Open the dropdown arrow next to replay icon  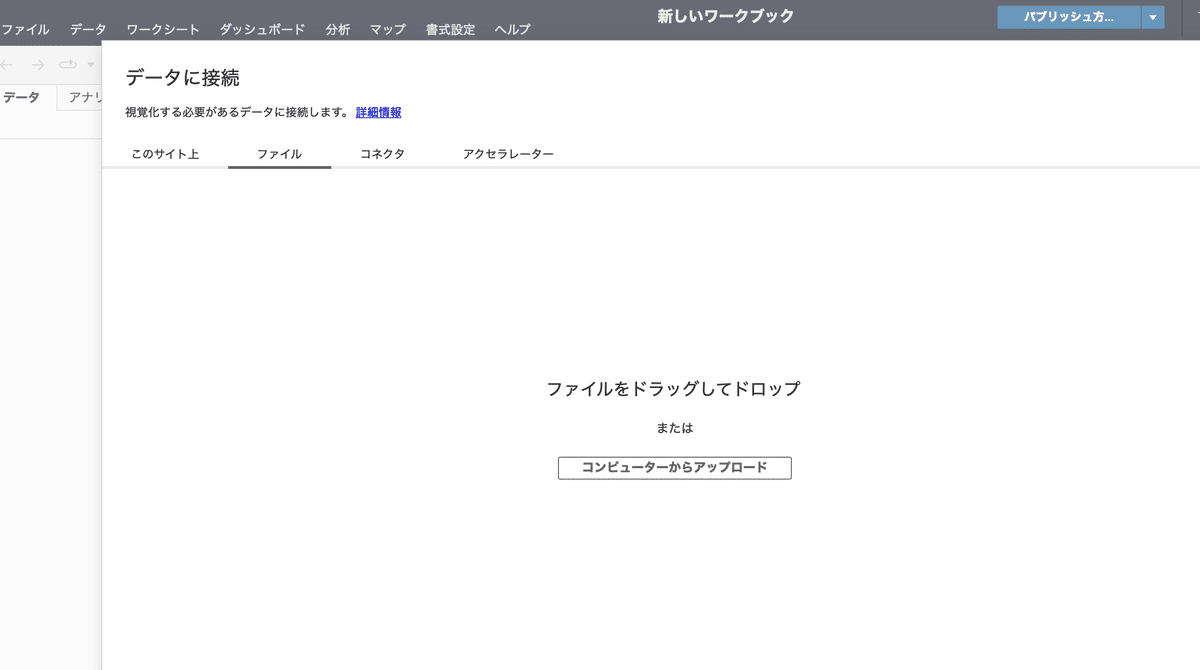tap(91, 65)
